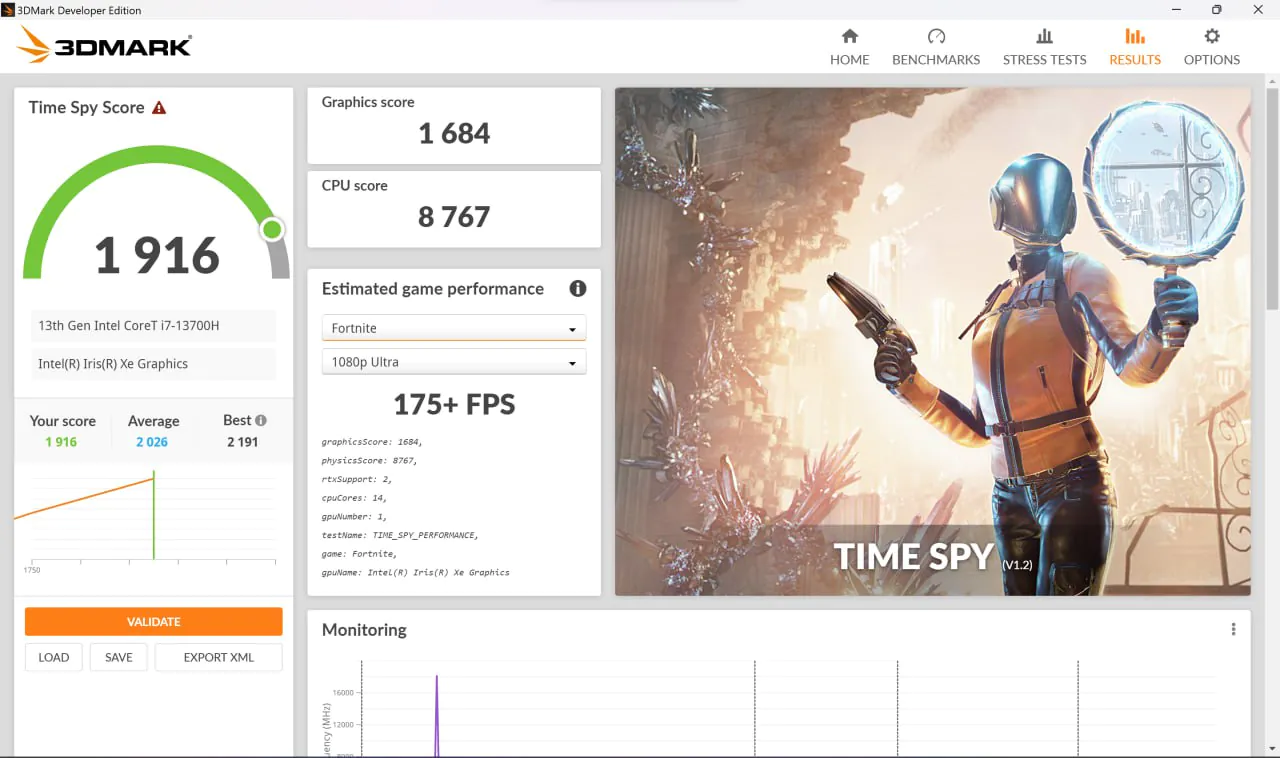Click the 175+ FPS estimate

454,404
